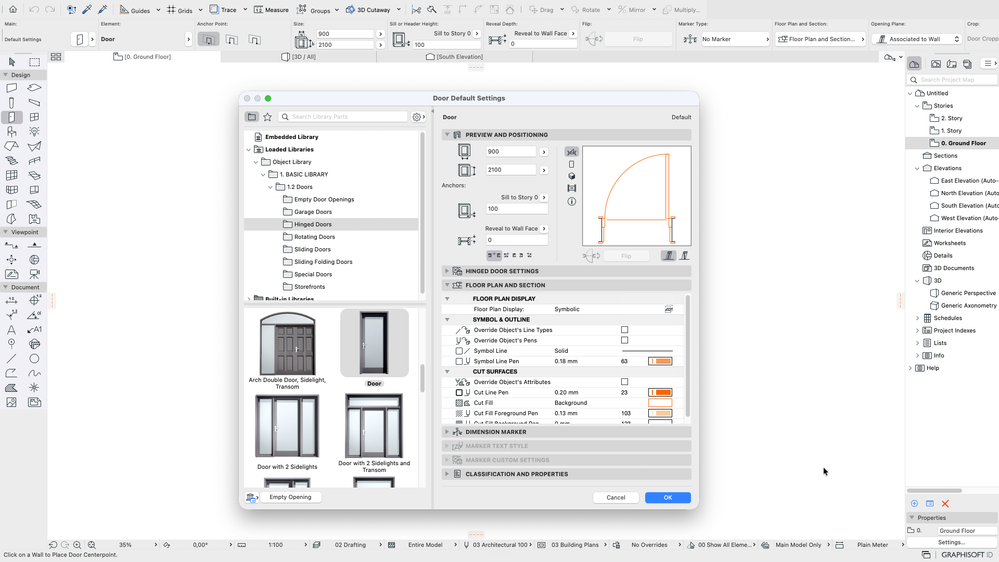Click the info icon beside door preview
The image size is (999, 562).
[x=571, y=201]
